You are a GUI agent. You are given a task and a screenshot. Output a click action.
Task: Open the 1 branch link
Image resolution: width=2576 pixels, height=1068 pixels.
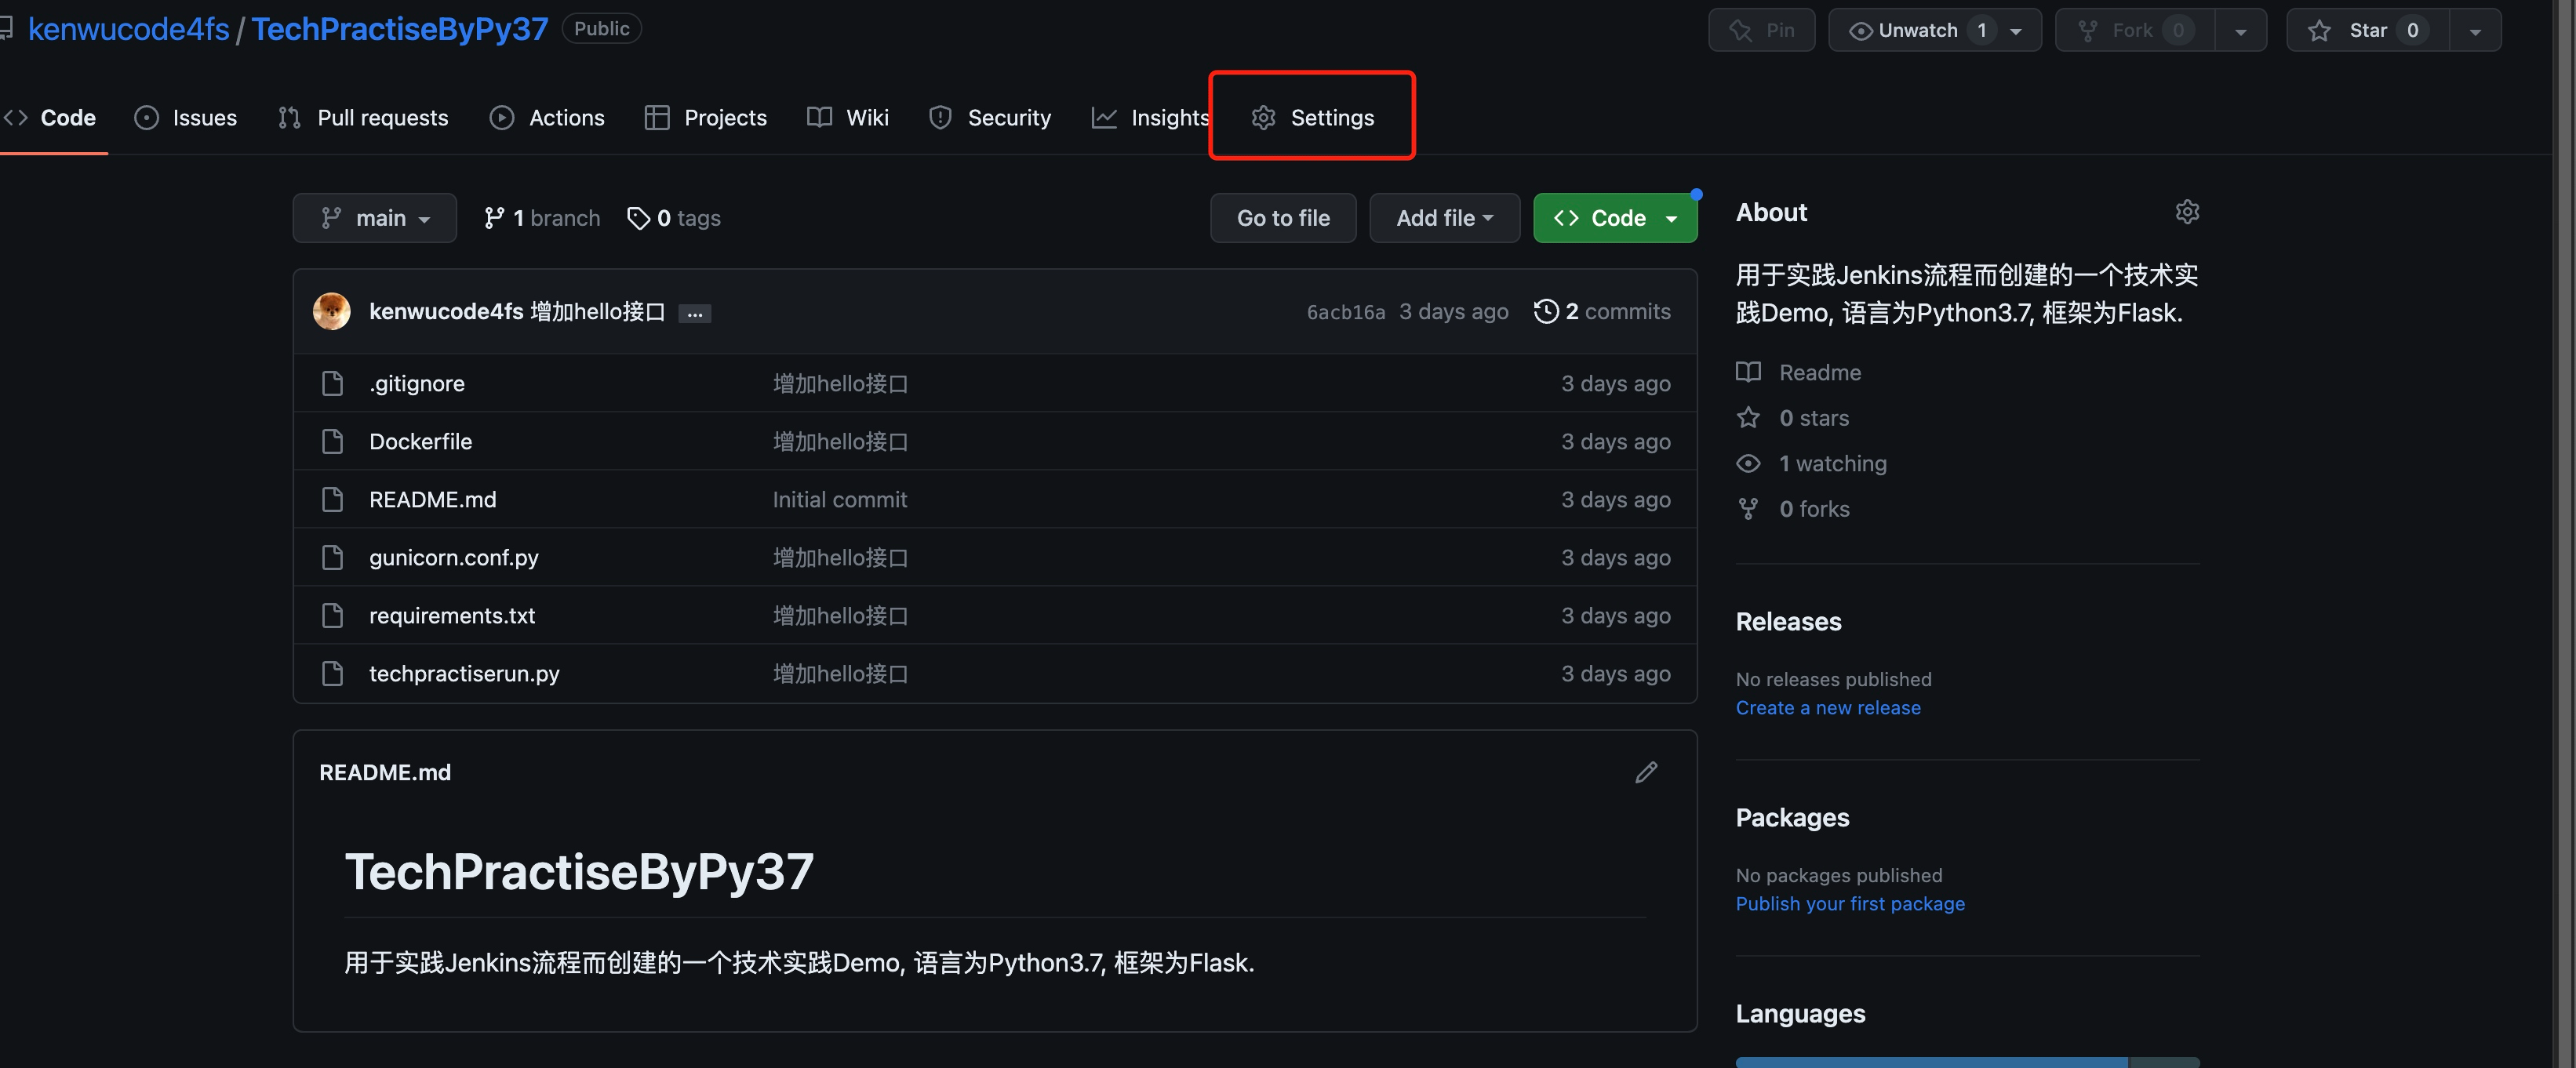(542, 218)
